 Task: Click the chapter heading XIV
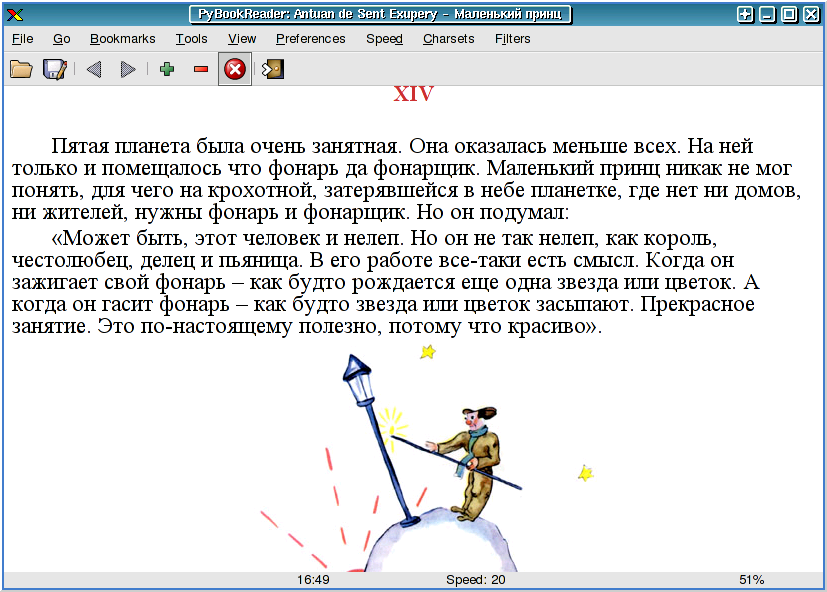(414, 94)
